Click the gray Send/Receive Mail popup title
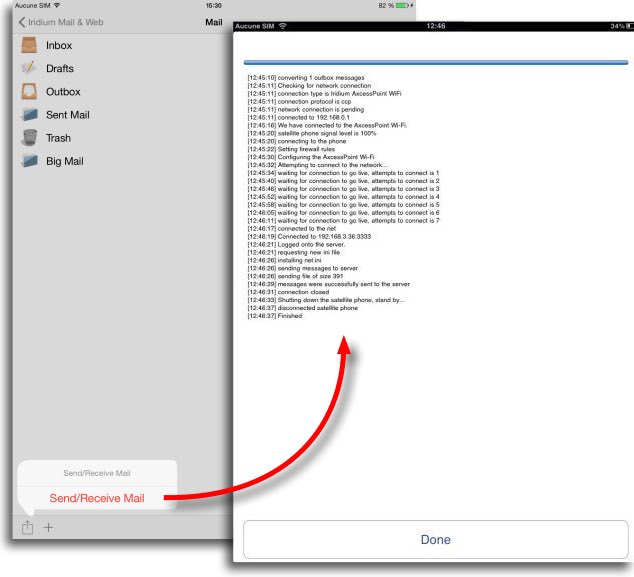The image size is (634, 577). tap(97, 473)
